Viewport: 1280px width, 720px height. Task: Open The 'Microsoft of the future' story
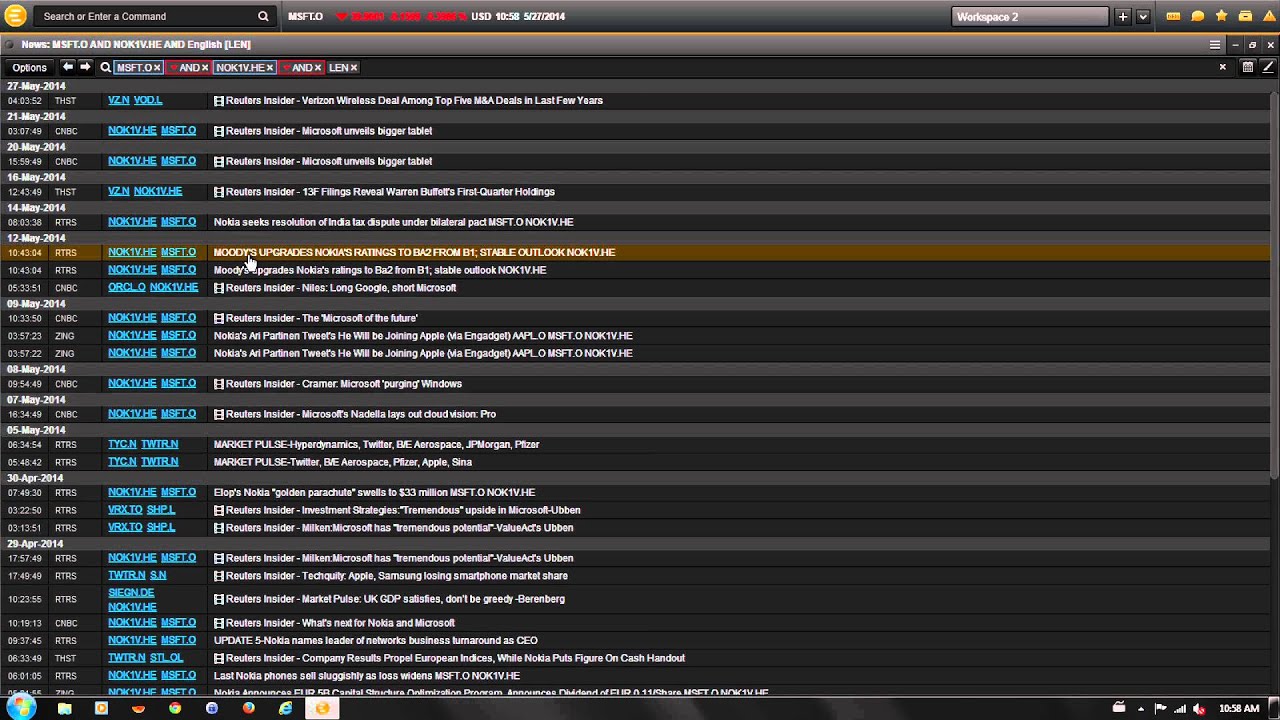(322, 318)
